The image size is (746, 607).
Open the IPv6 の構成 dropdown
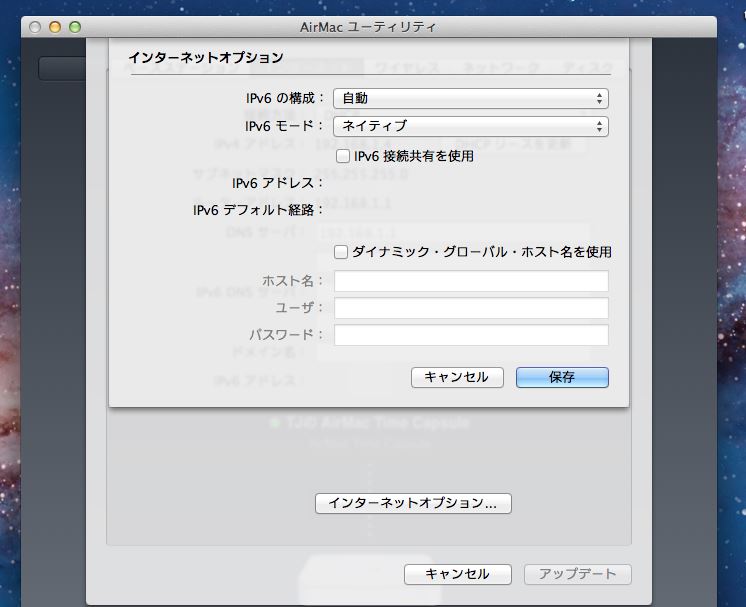tap(471, 98)
